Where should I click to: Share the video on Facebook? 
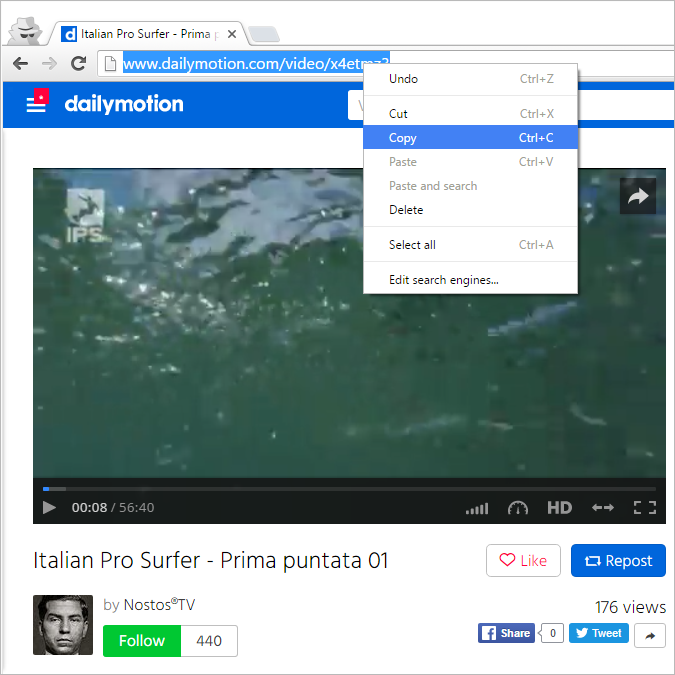506,633
